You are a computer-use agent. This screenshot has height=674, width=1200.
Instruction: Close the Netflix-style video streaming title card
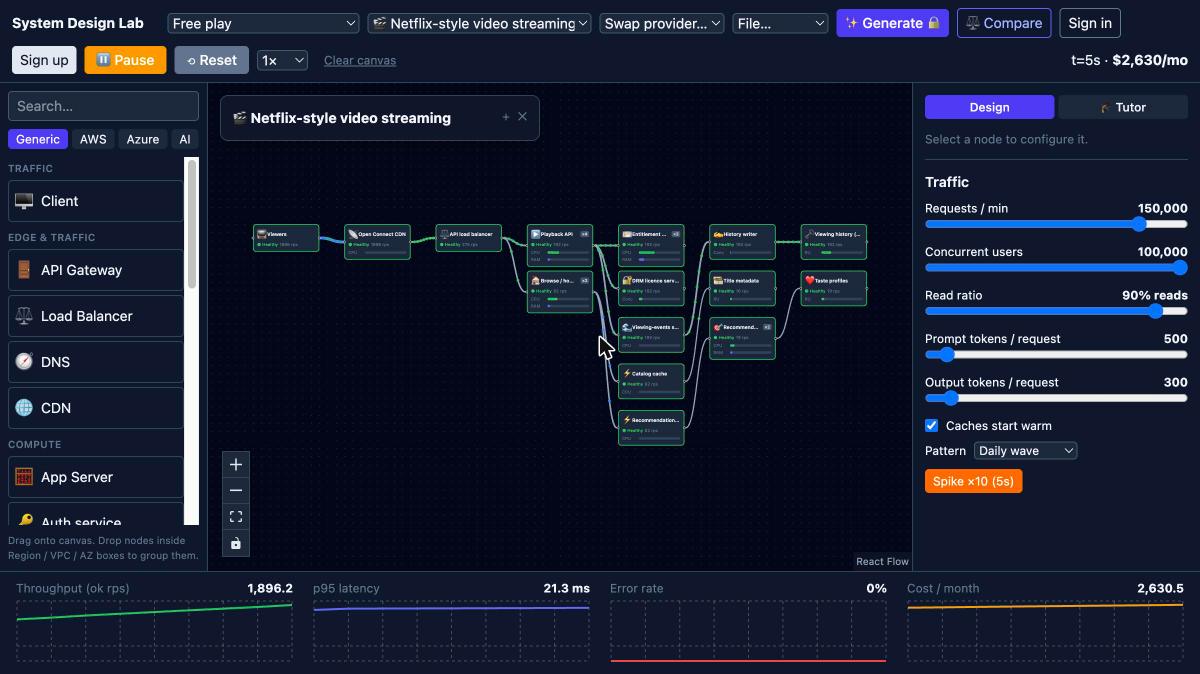(x=522, y=117)
